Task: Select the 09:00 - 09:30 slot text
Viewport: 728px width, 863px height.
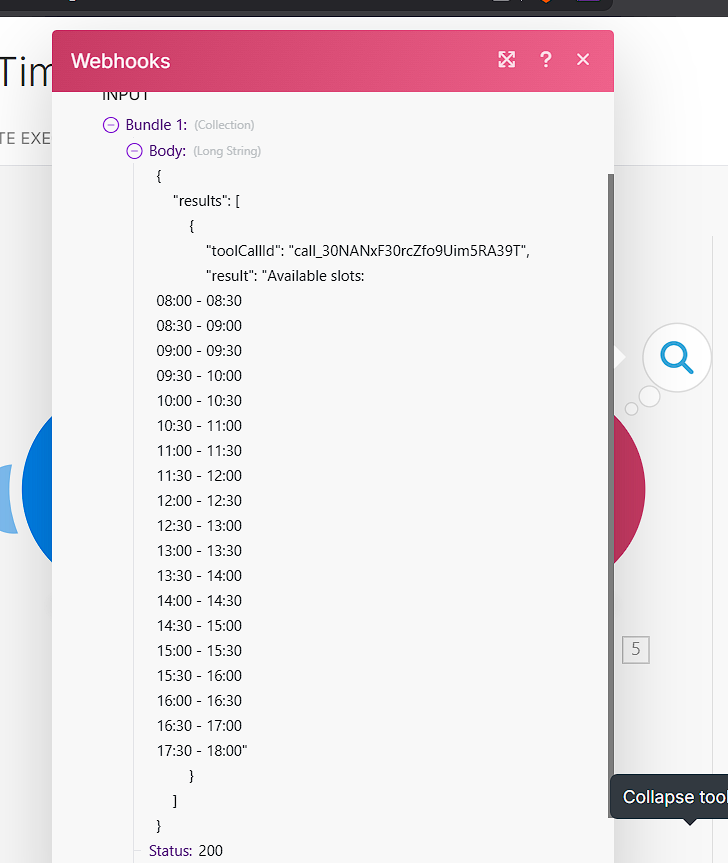Action: (x=199, y=351)
